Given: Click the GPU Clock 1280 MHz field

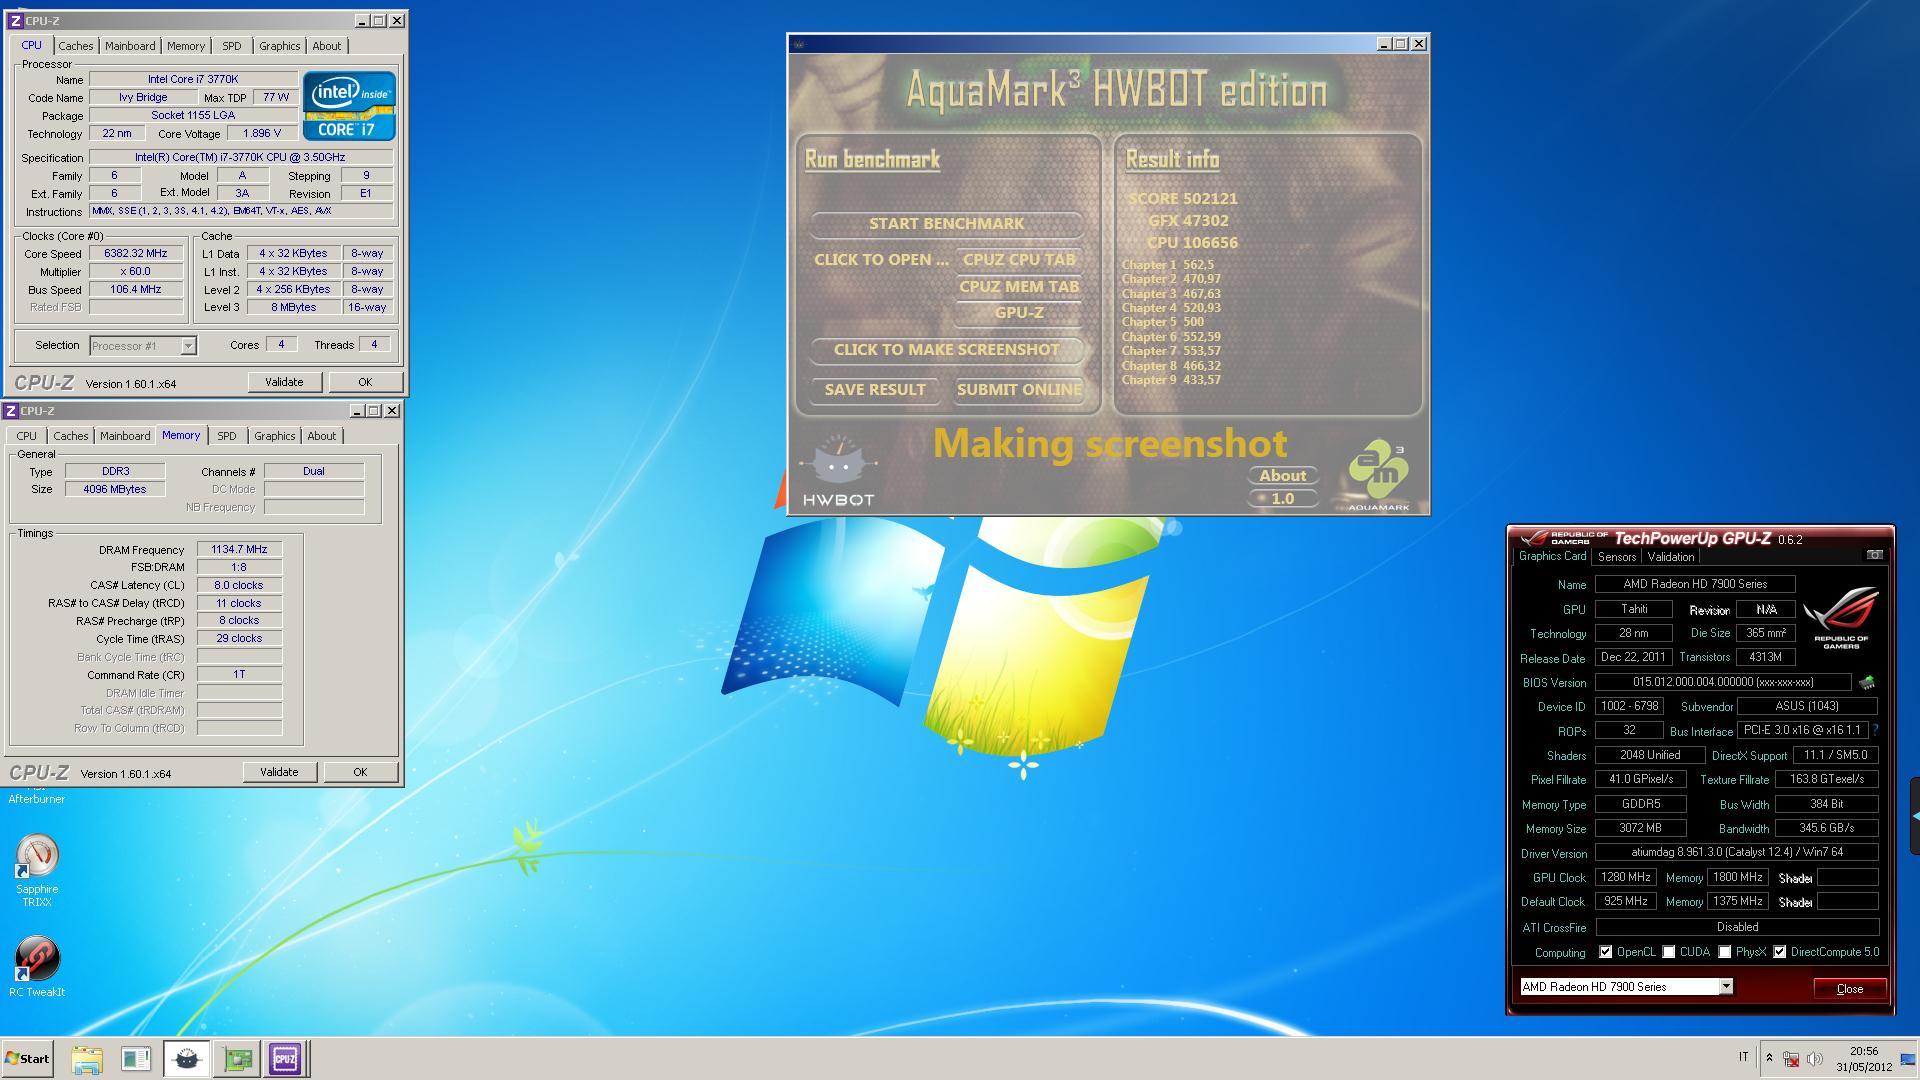Looking at the screenshot, I should tap(1625, 877).
